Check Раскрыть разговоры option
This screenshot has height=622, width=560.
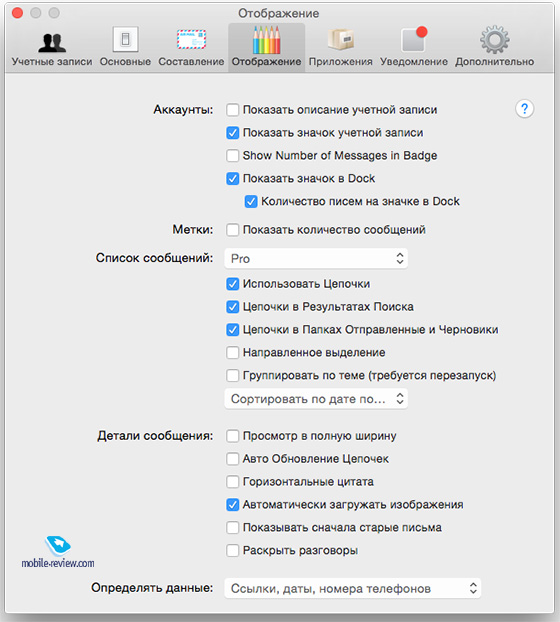(232, 551)
